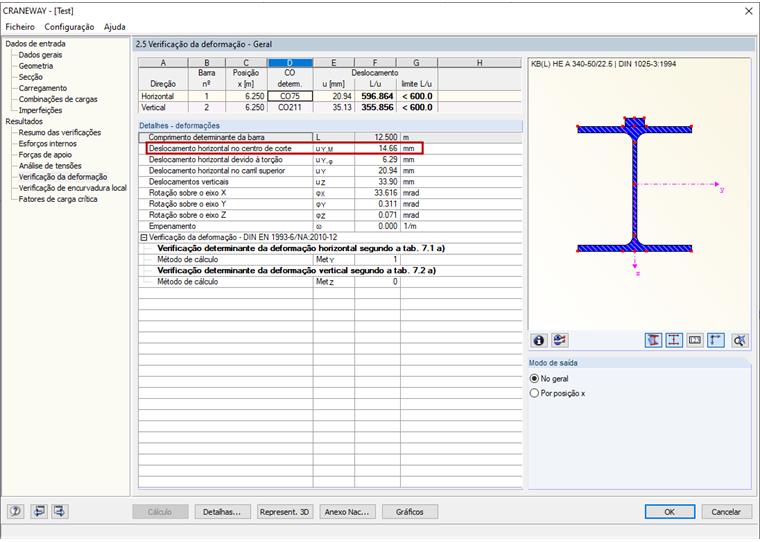The image size is (760, 542).
Task: Select 'Rotação sobre o eixo Y' row
Action: (330, 204)
